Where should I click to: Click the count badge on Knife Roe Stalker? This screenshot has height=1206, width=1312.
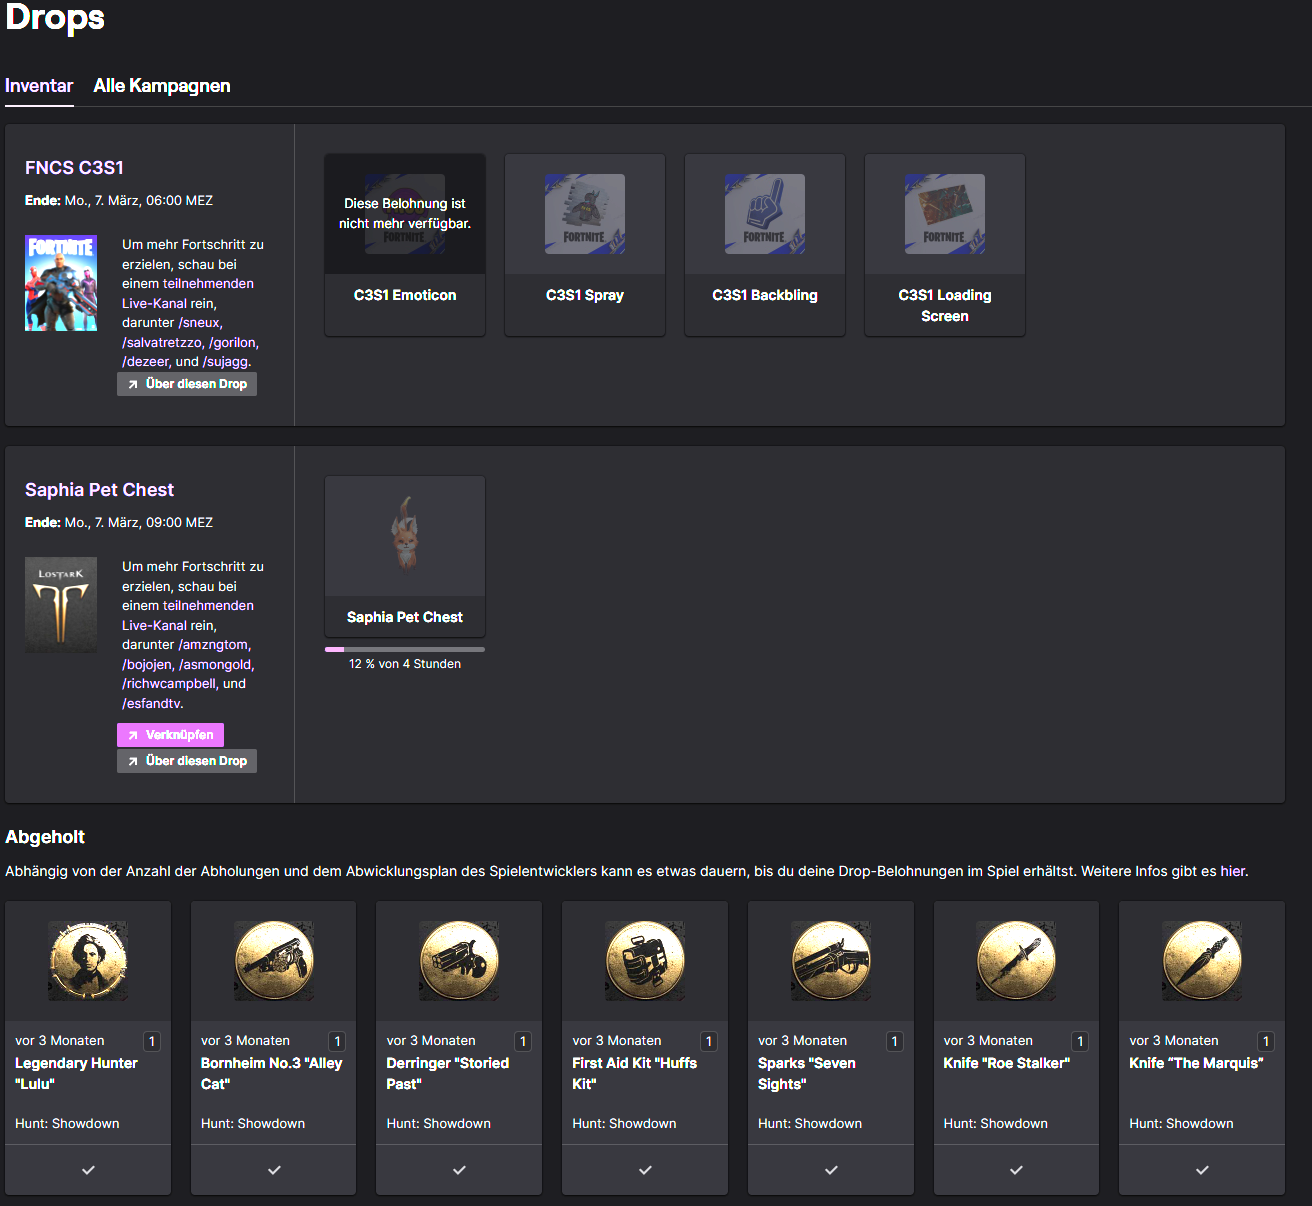(1080, 1041)
